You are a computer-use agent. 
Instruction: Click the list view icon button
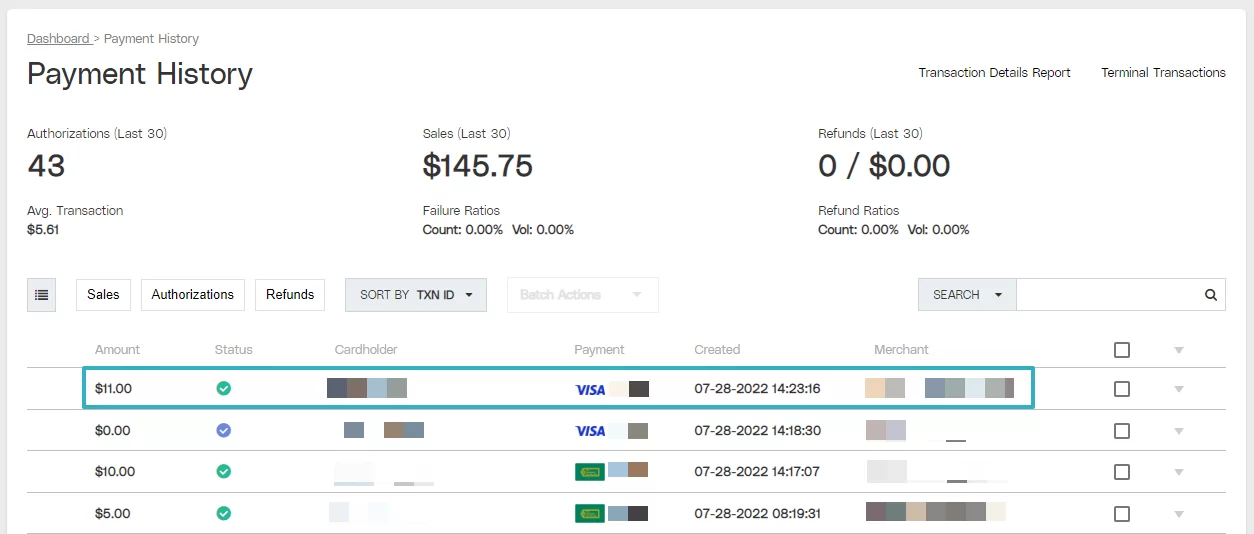pyautogui.click(x=41, y=295)
